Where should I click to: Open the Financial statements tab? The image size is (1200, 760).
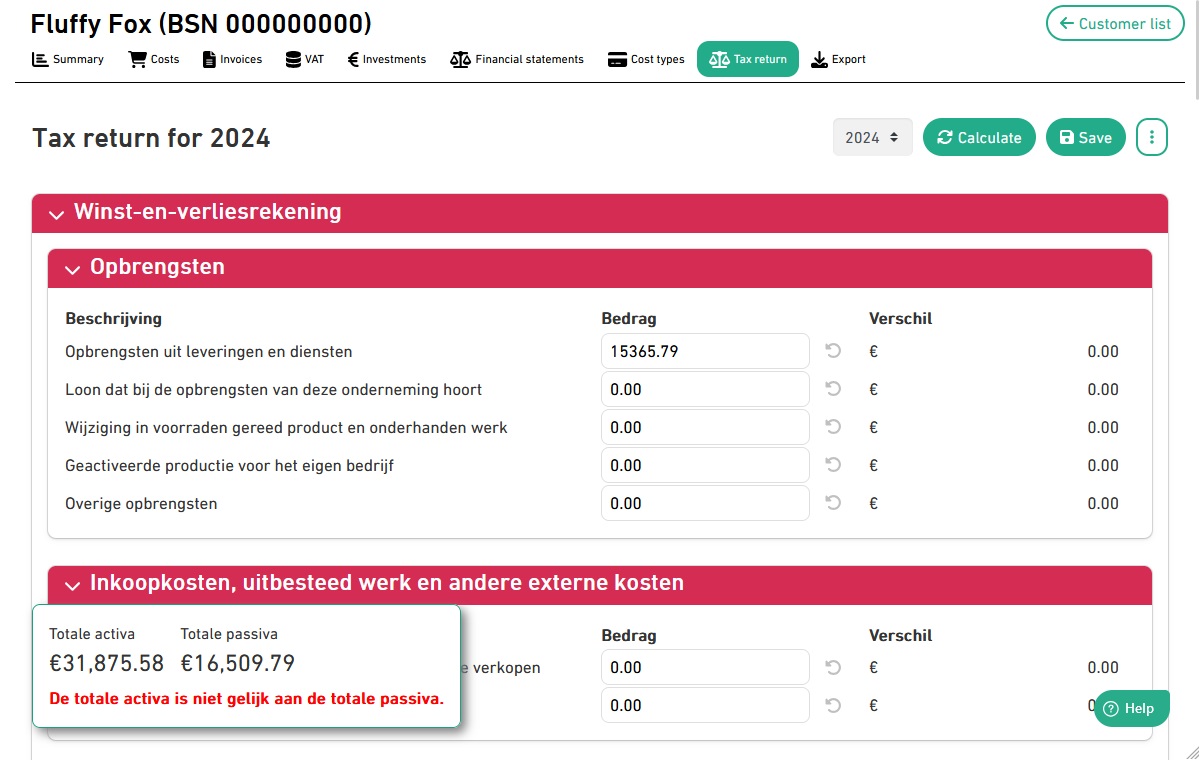517,59
